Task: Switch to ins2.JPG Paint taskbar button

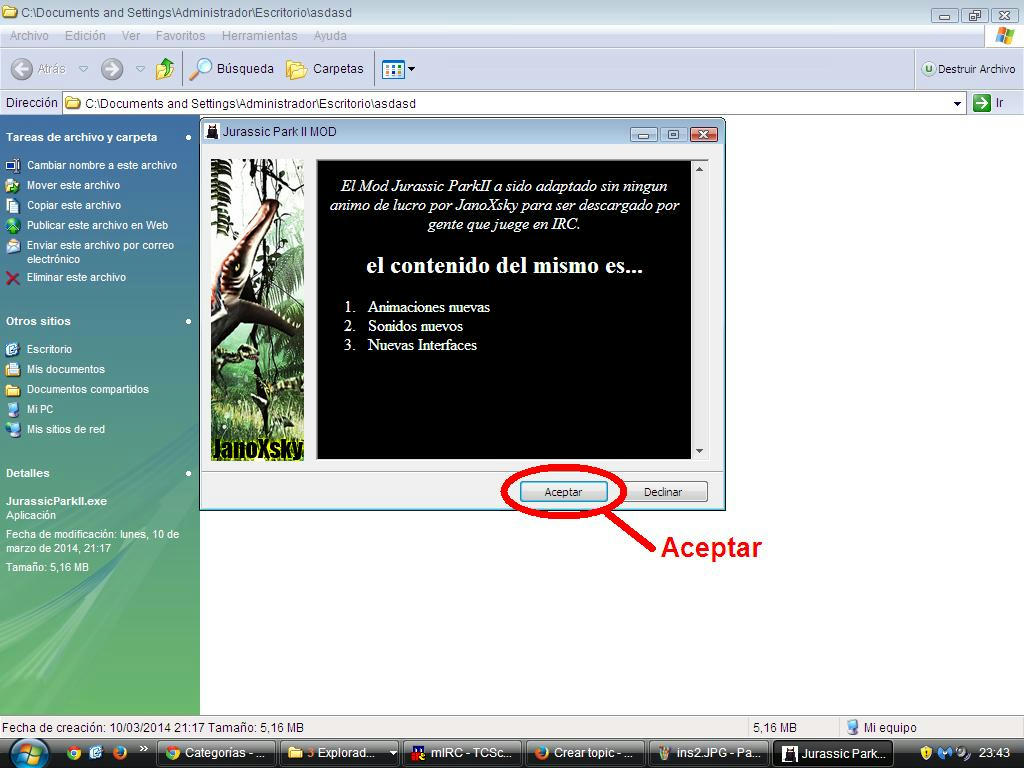Action: [708, 753]
